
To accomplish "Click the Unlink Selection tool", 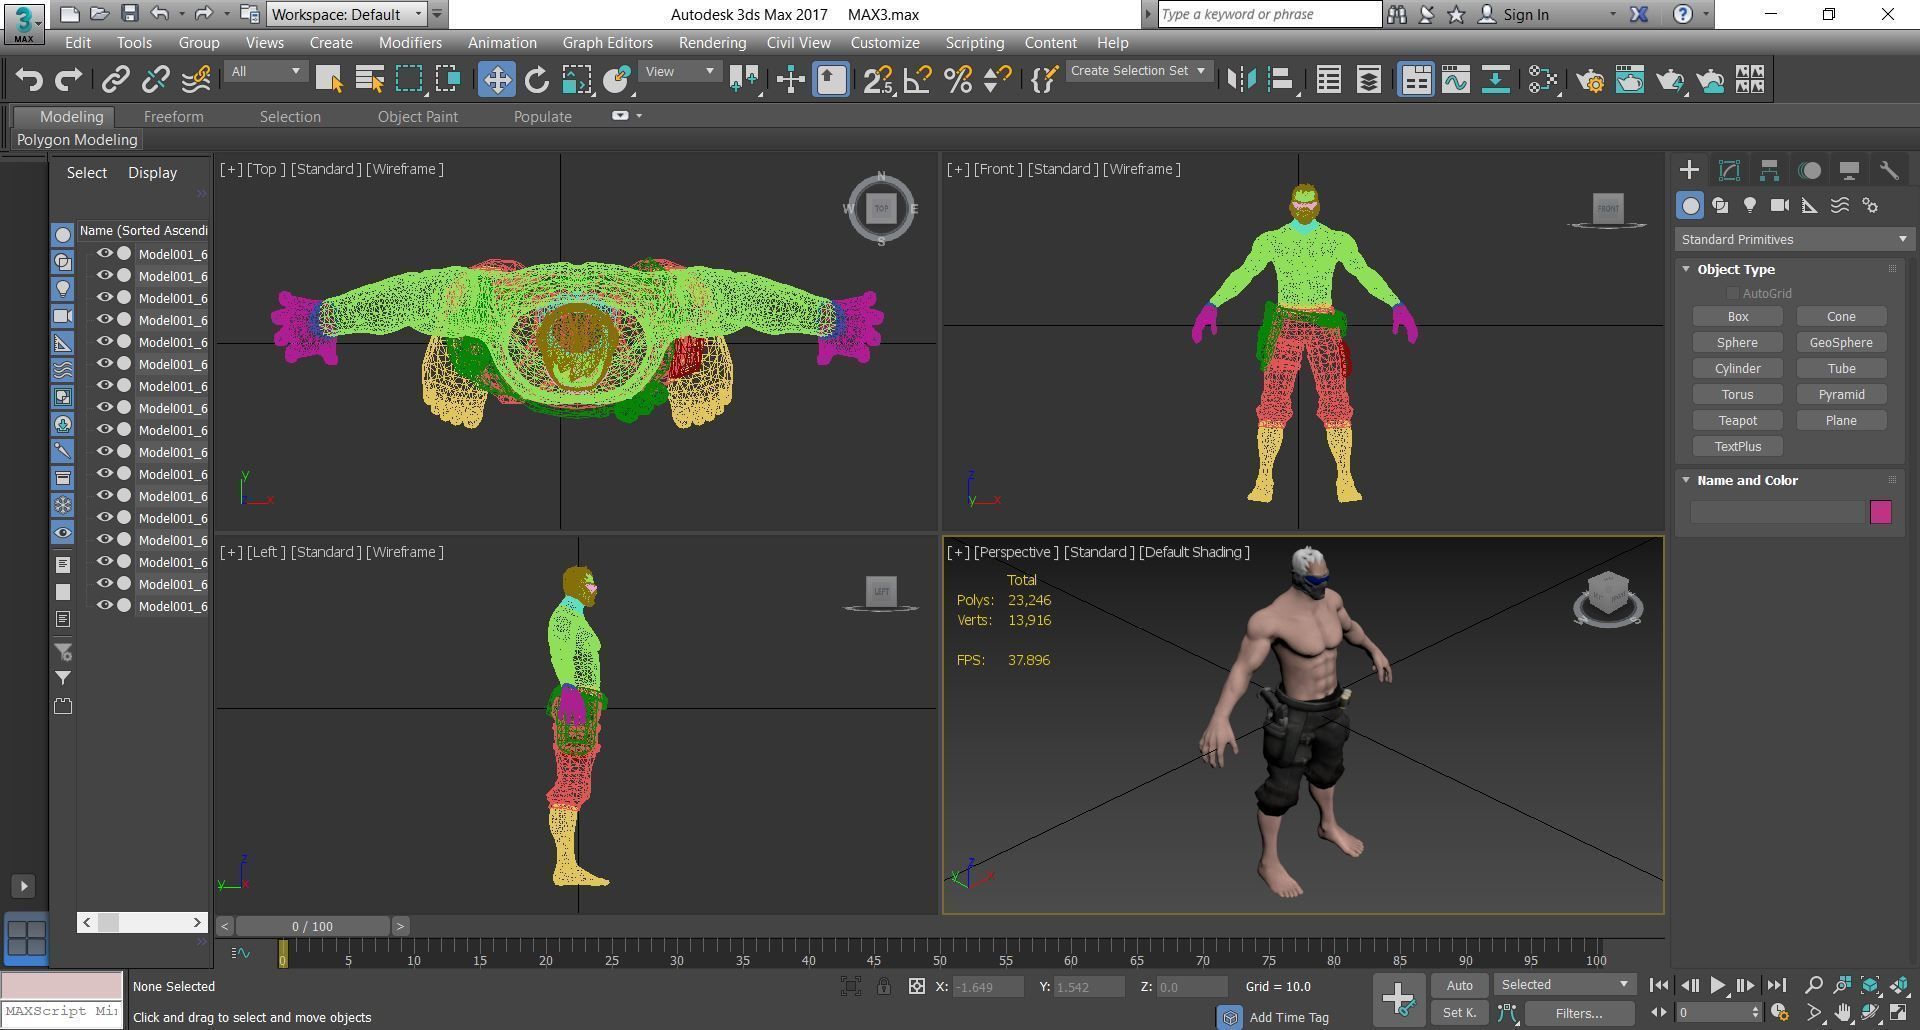I will pos(156,80).
